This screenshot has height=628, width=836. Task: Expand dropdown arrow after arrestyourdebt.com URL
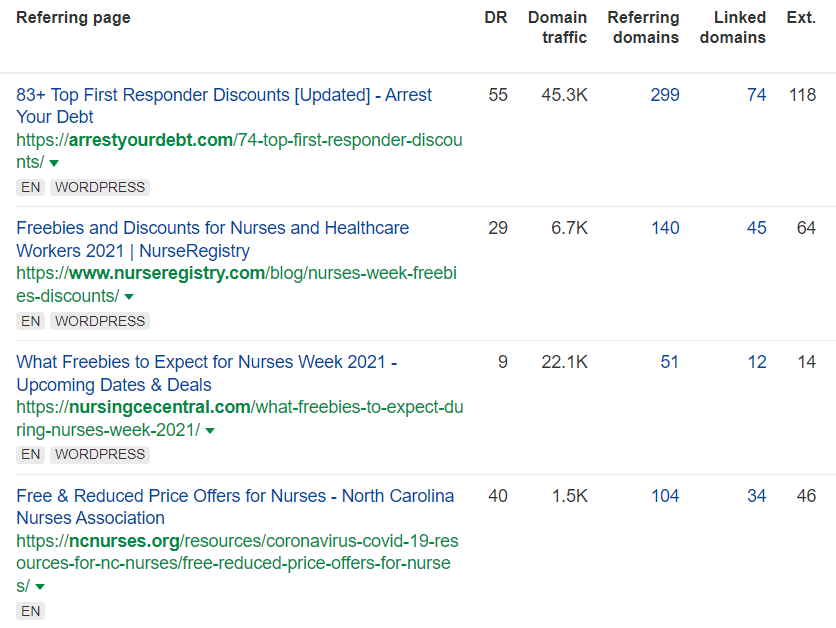tap(54, 163)
